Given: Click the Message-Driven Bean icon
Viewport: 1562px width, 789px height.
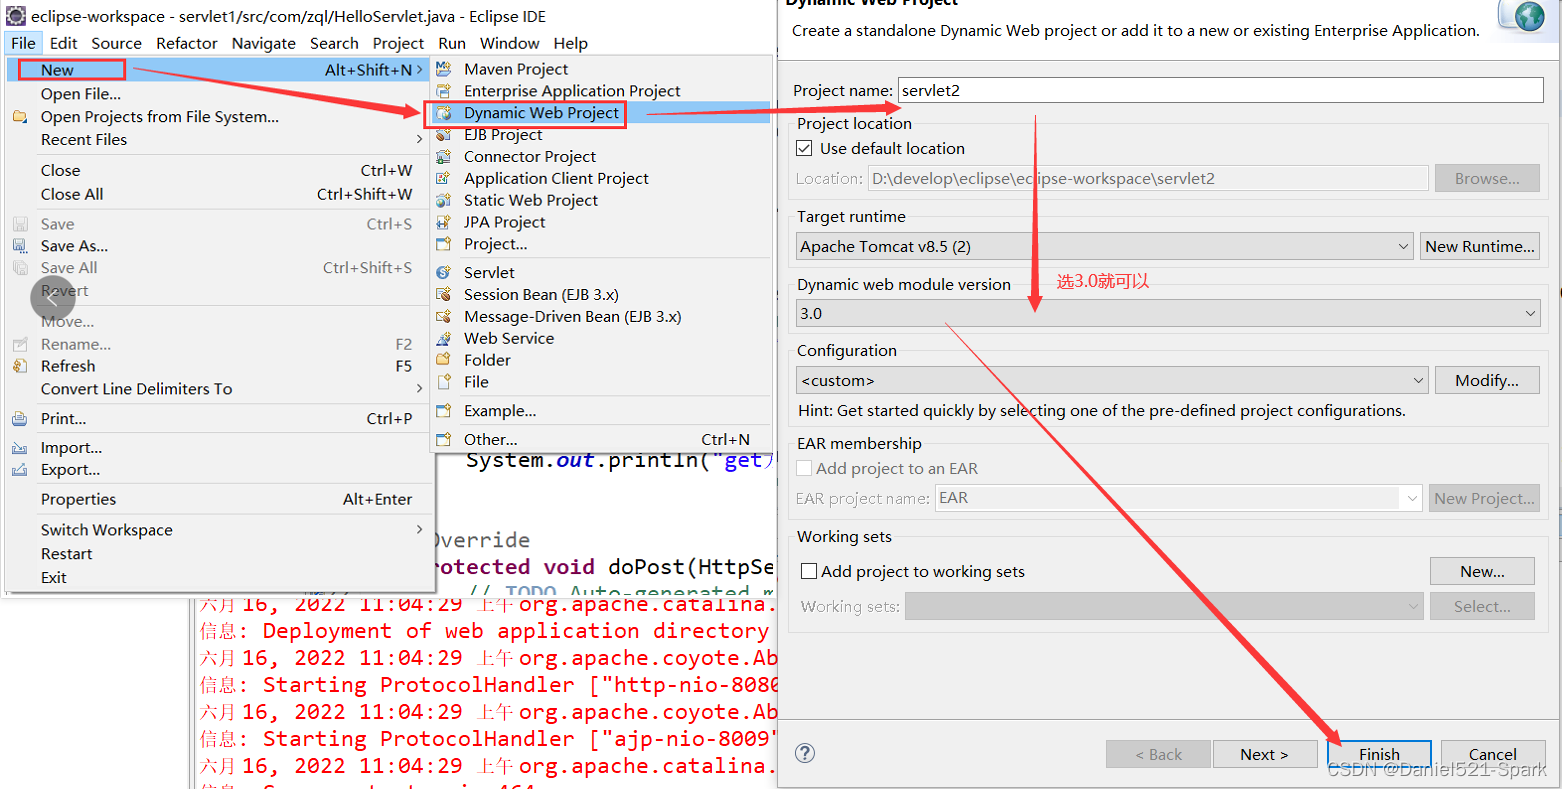Looking at the screenshot, I should 444,317.
